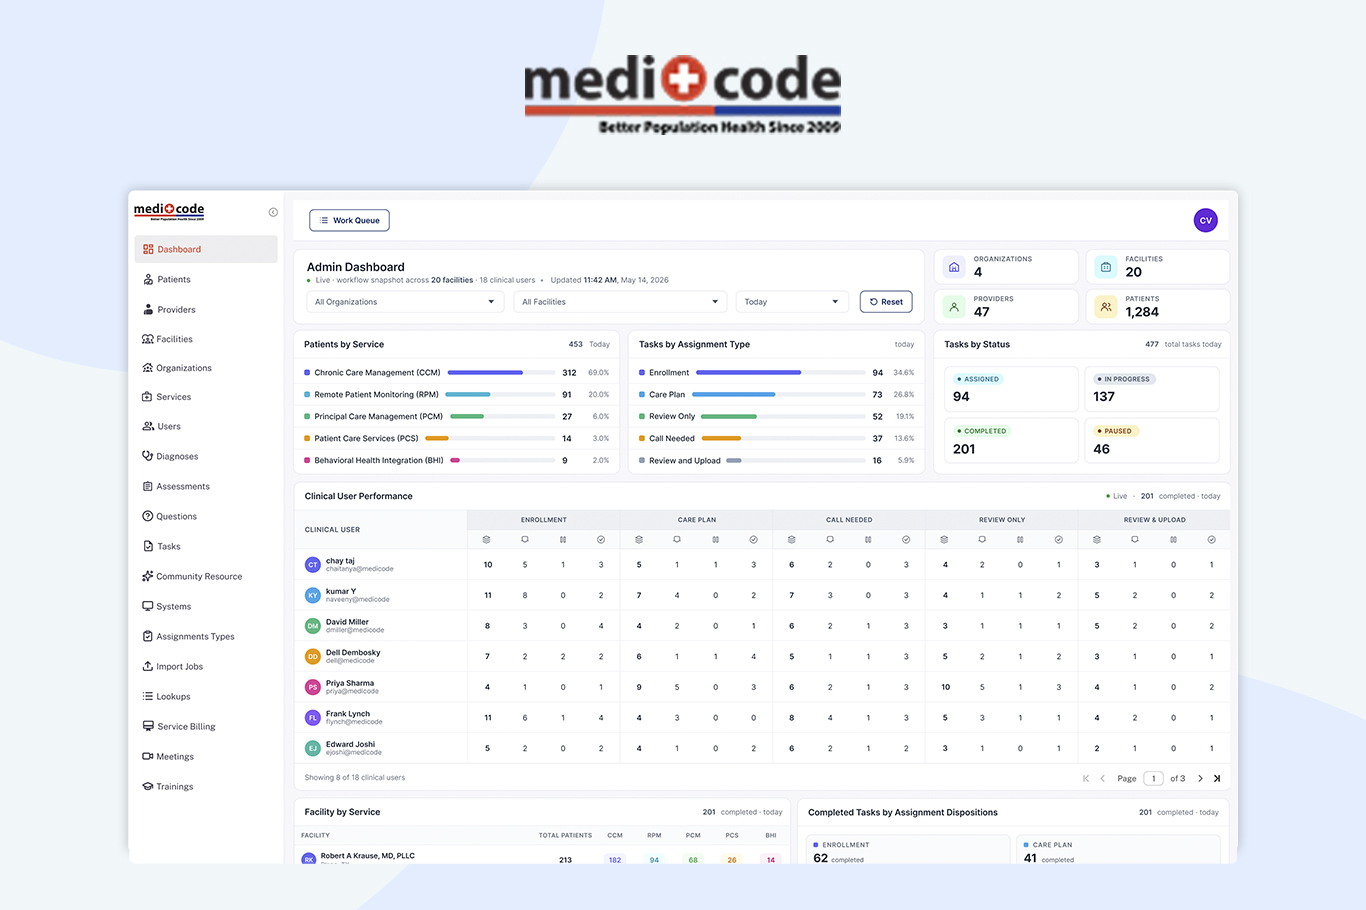
Task: Click the Reset filters button
Action: 886,302
